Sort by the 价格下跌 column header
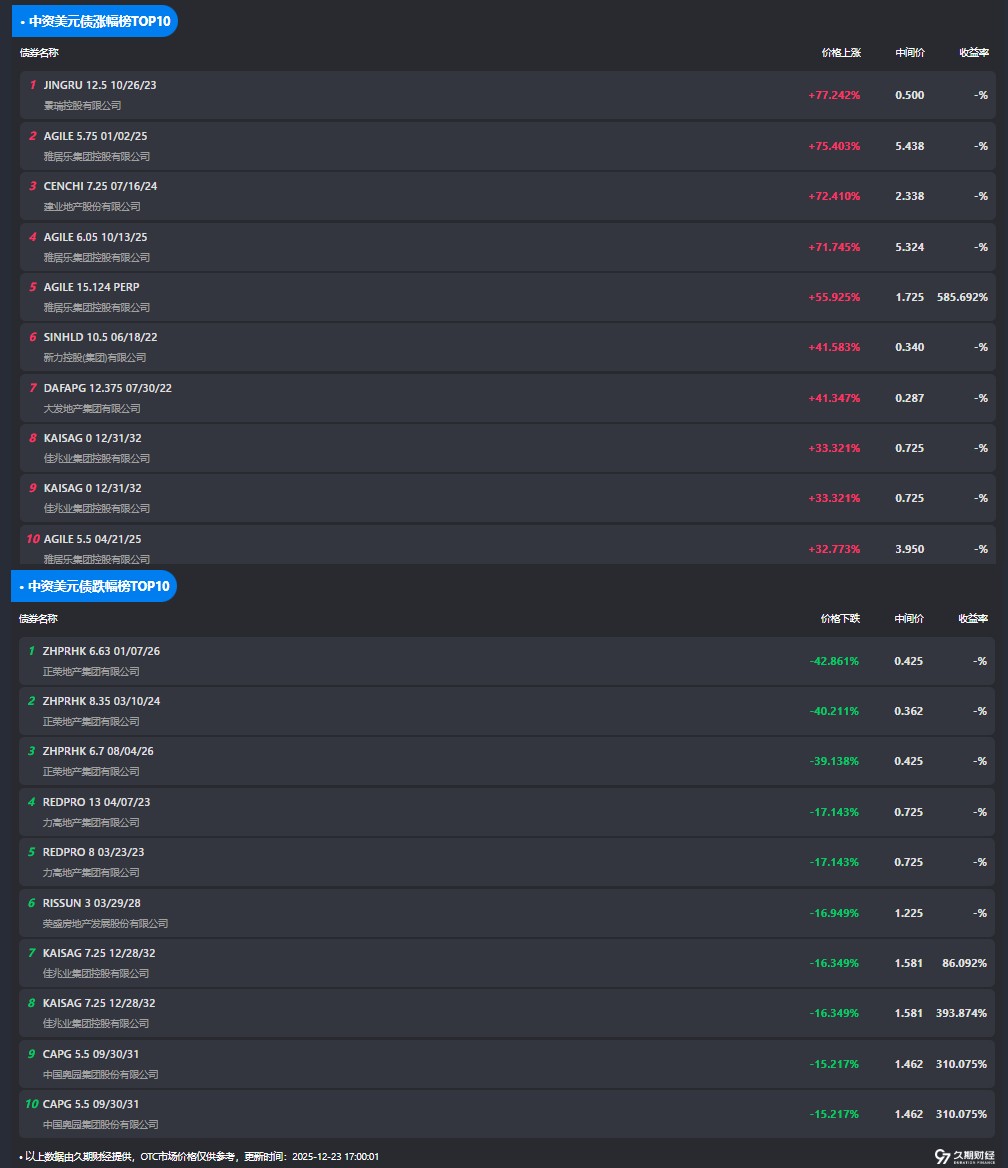The width and height of the screenshot is (1008, 1168). (x=840, y=619)
